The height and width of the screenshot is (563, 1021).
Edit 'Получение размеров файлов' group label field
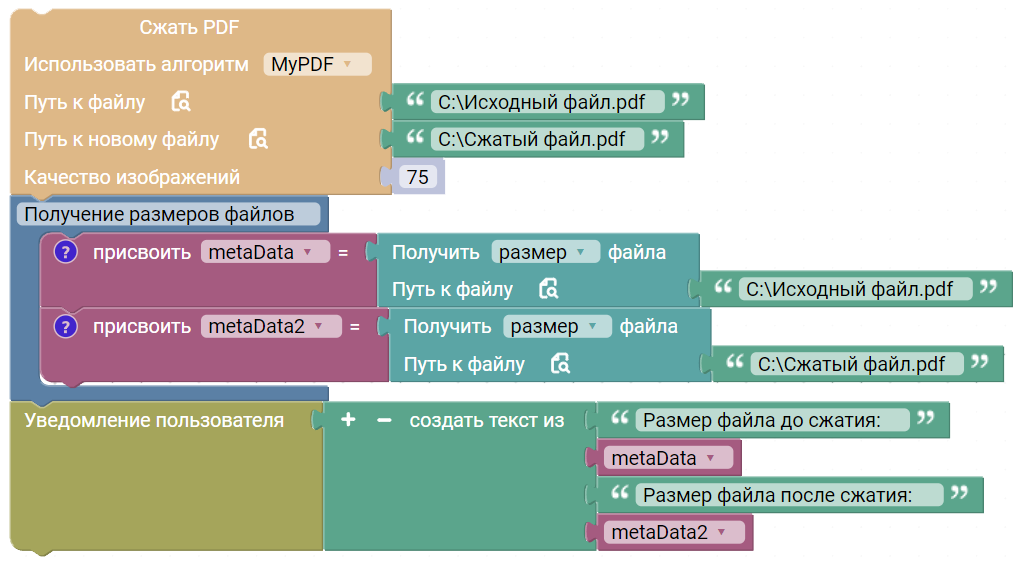[168, 214]
